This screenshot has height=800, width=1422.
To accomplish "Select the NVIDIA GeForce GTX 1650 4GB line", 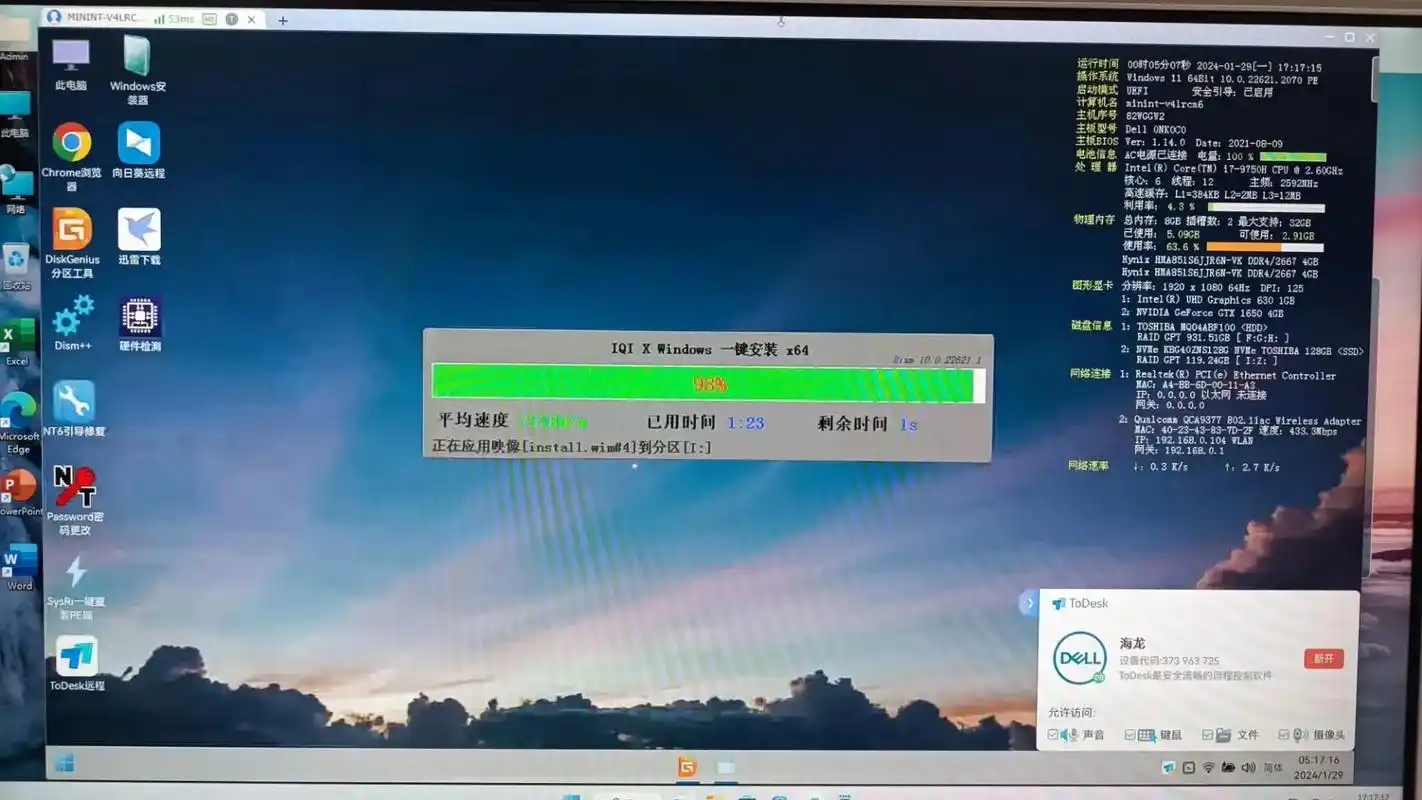I will click(x=1210, y=313).
